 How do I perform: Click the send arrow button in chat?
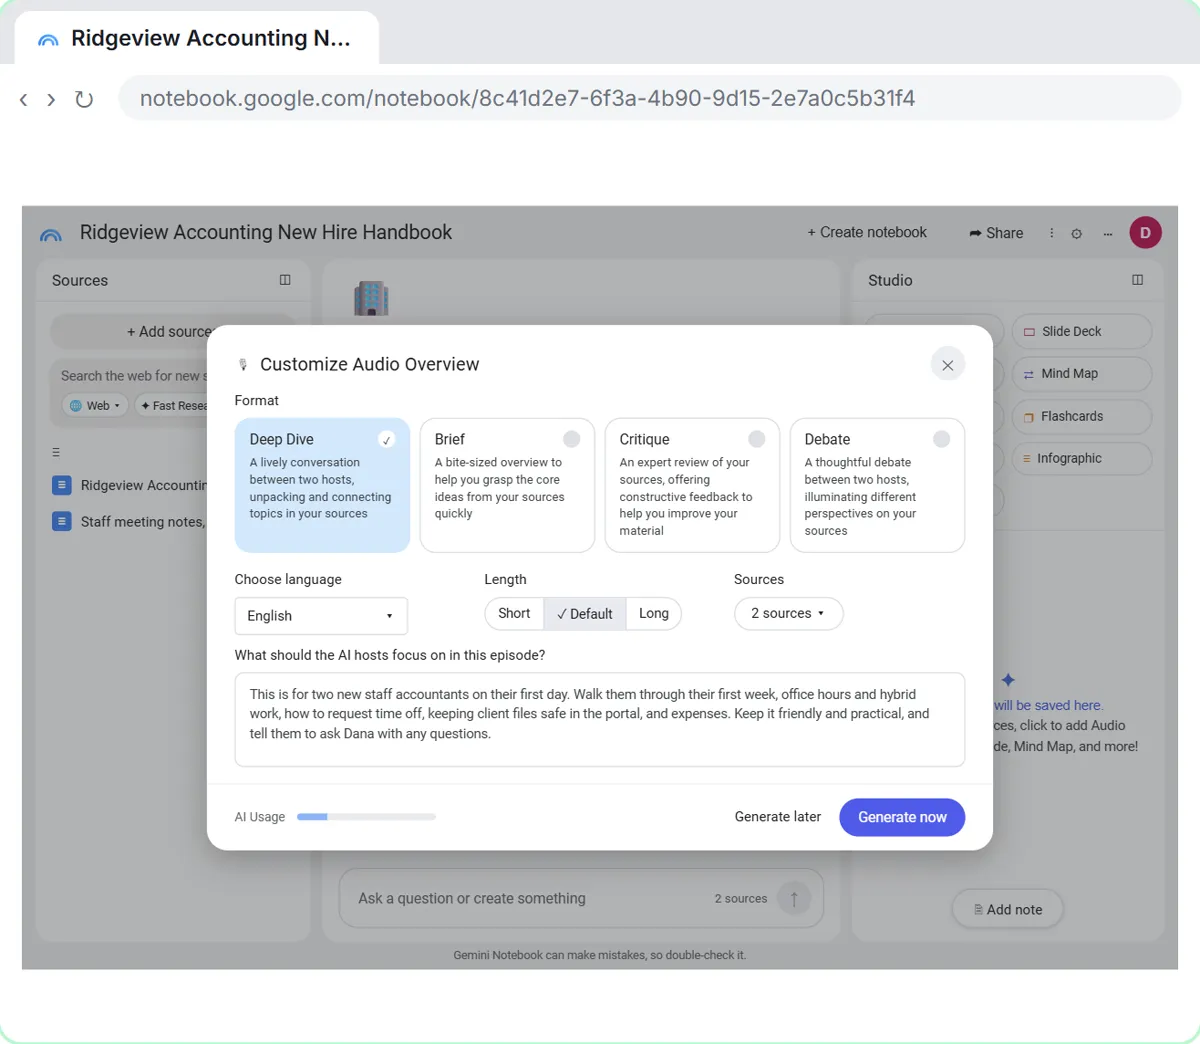point(794,899)
